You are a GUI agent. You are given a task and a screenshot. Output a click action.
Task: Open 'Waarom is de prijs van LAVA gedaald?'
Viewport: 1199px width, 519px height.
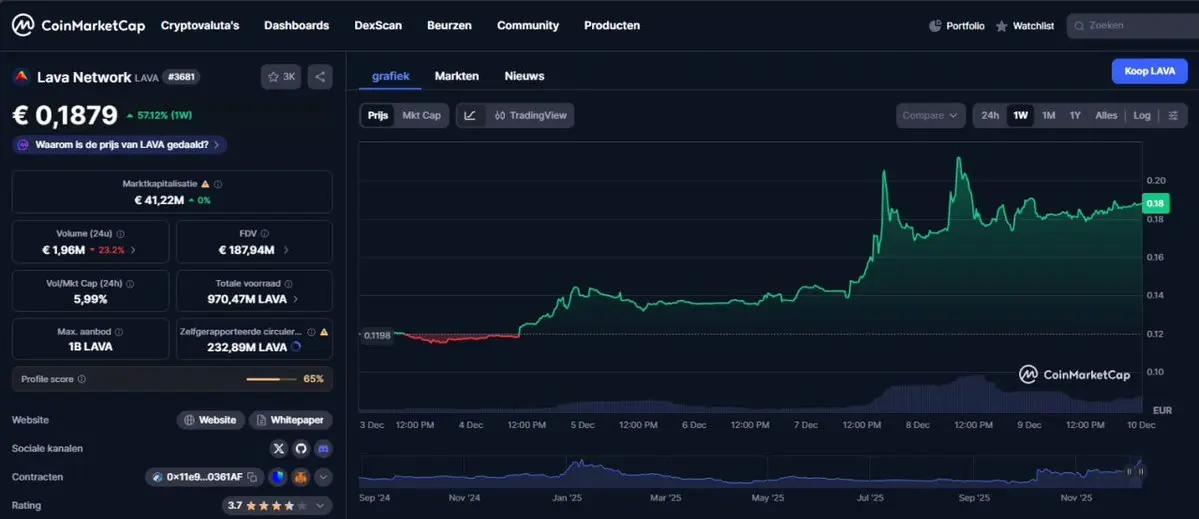coord(120,144)
